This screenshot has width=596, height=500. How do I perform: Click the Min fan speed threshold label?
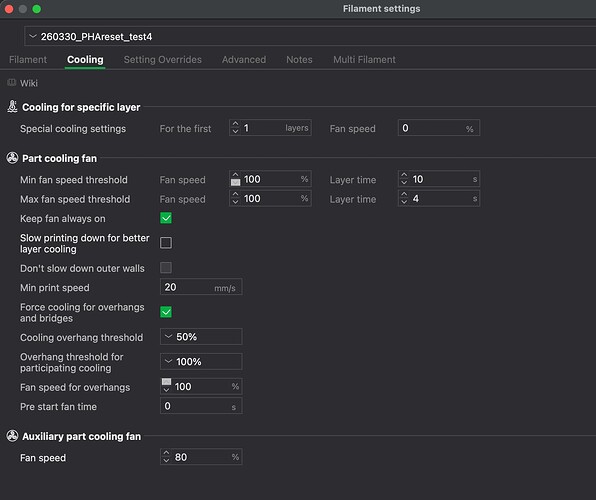click(74, 179)
